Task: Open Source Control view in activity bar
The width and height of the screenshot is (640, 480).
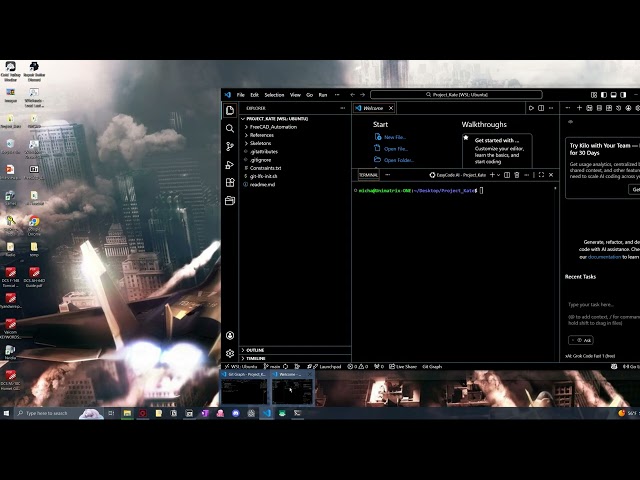Action: pos(230,147)
